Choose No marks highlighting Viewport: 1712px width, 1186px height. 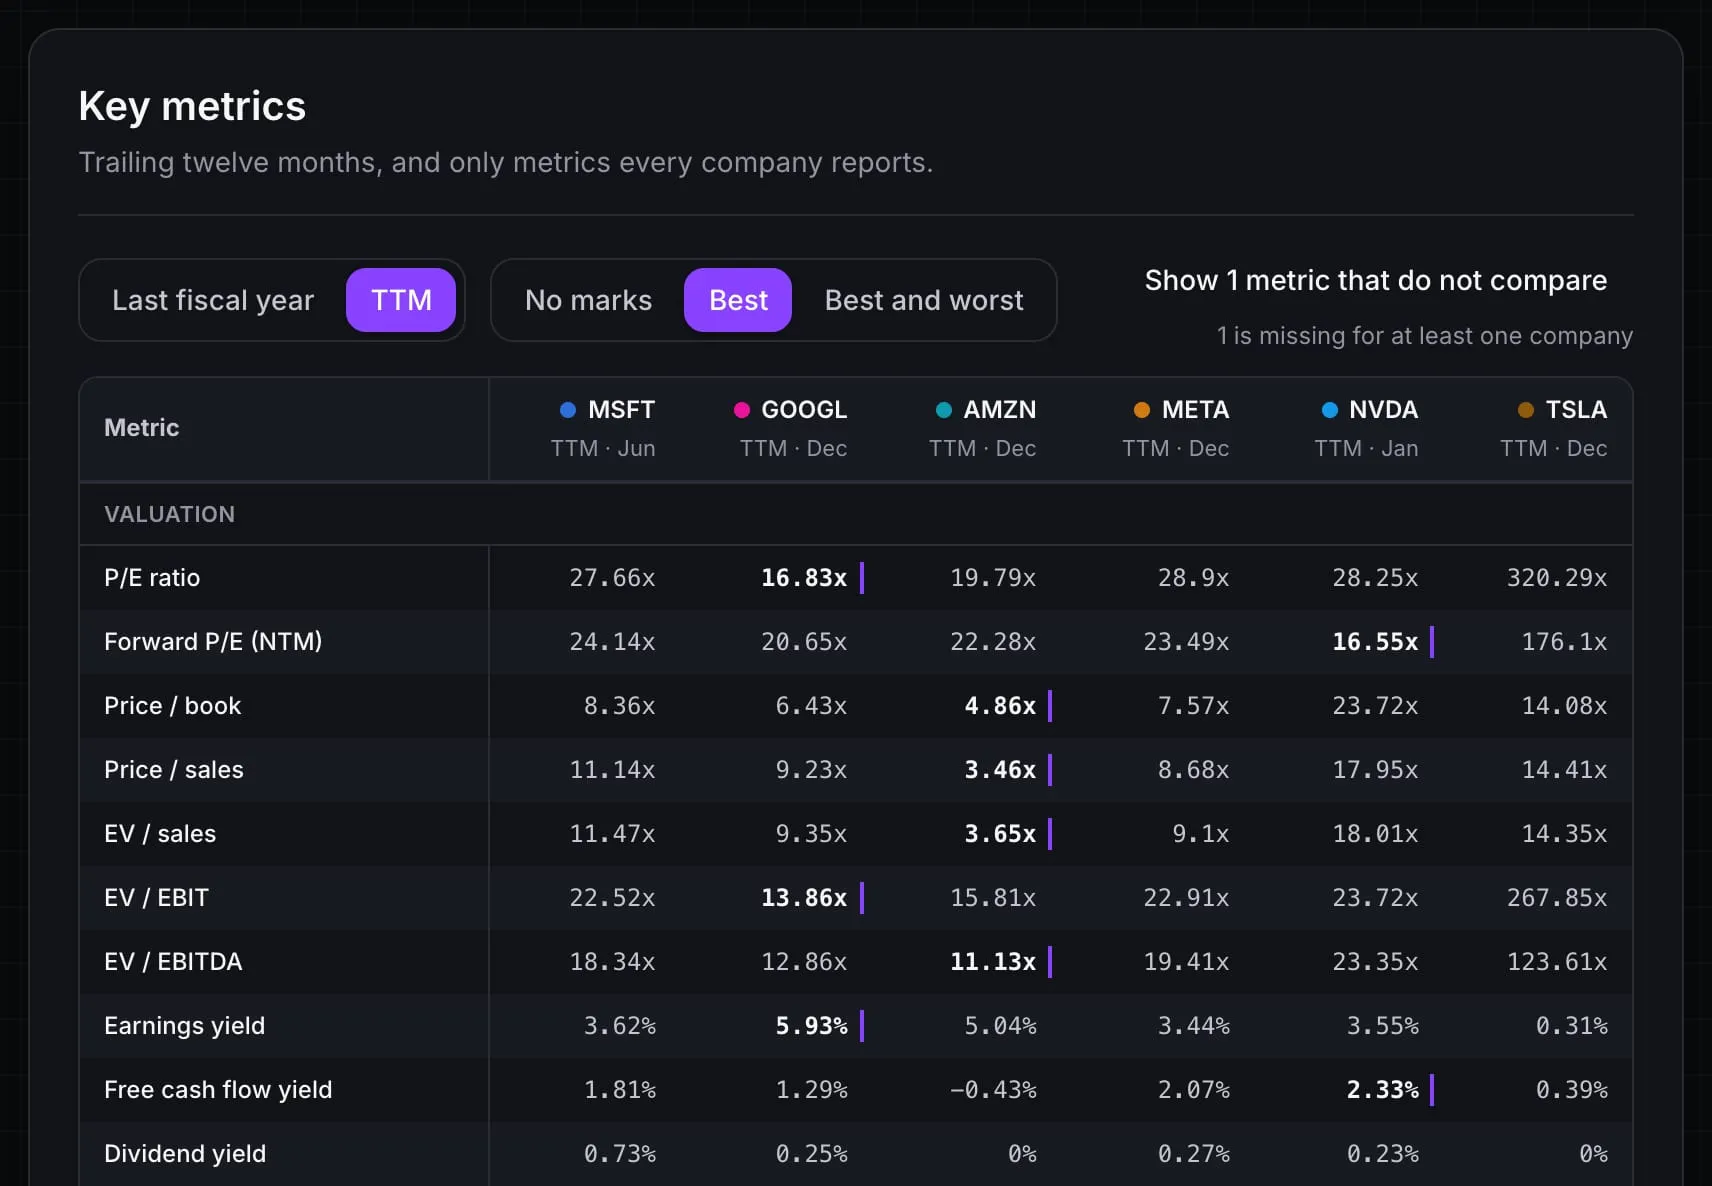[588, 300]
